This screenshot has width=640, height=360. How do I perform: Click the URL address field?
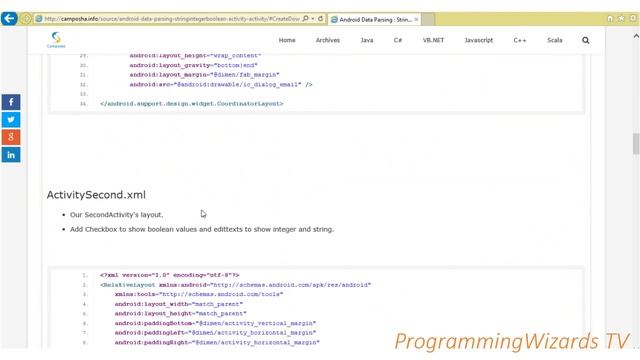(171, 19)
